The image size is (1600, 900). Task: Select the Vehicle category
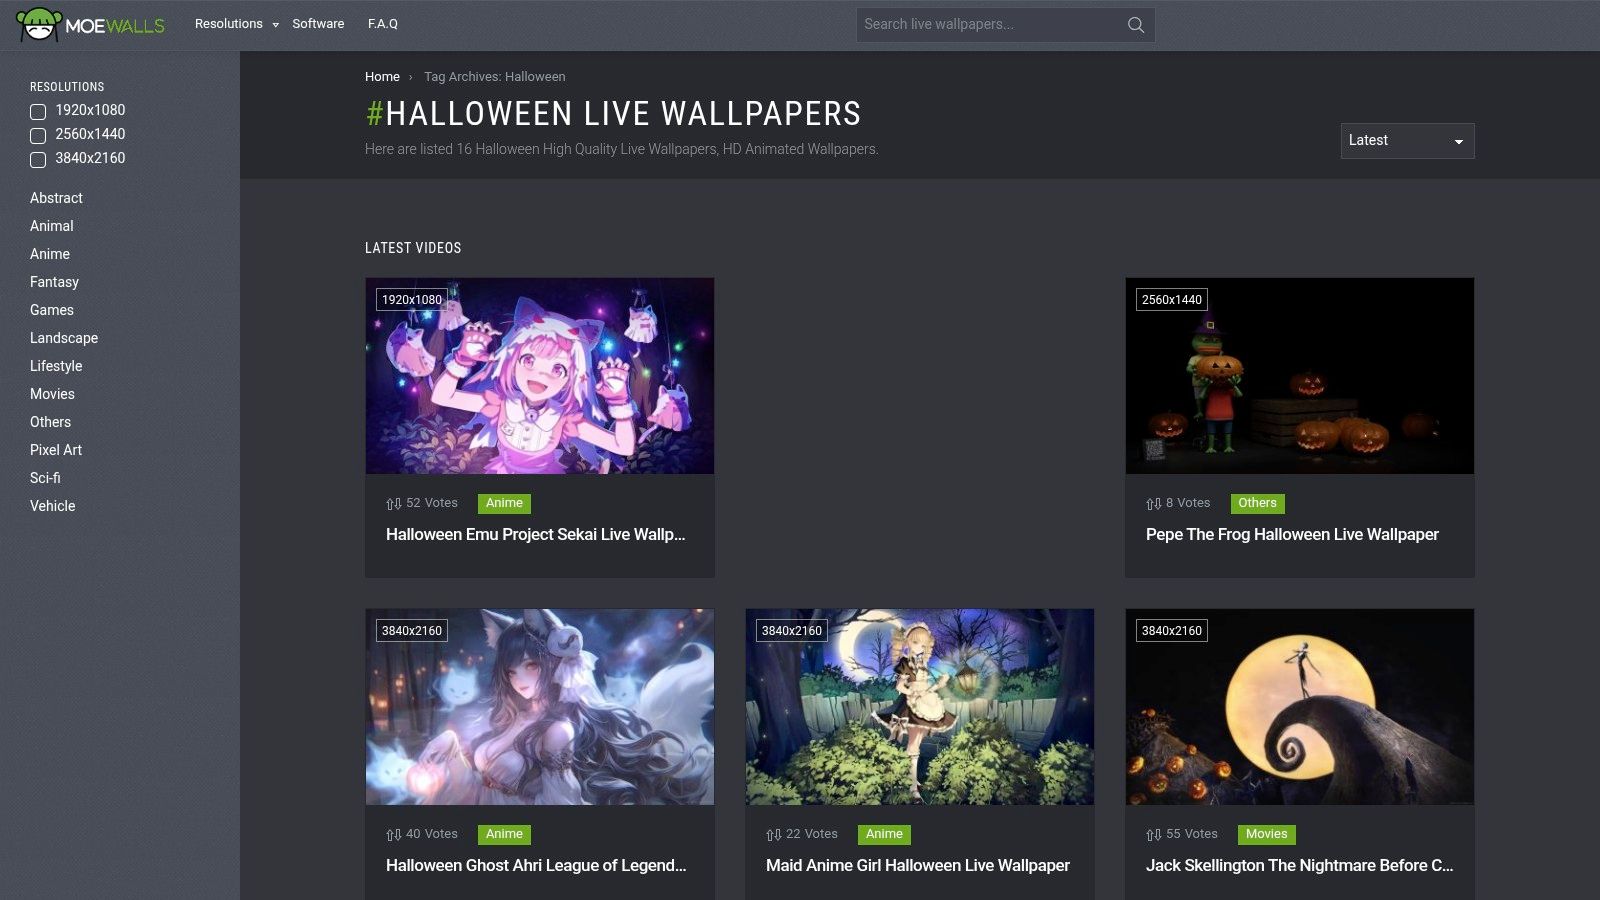pyautogui.click(x=52, y=506)
